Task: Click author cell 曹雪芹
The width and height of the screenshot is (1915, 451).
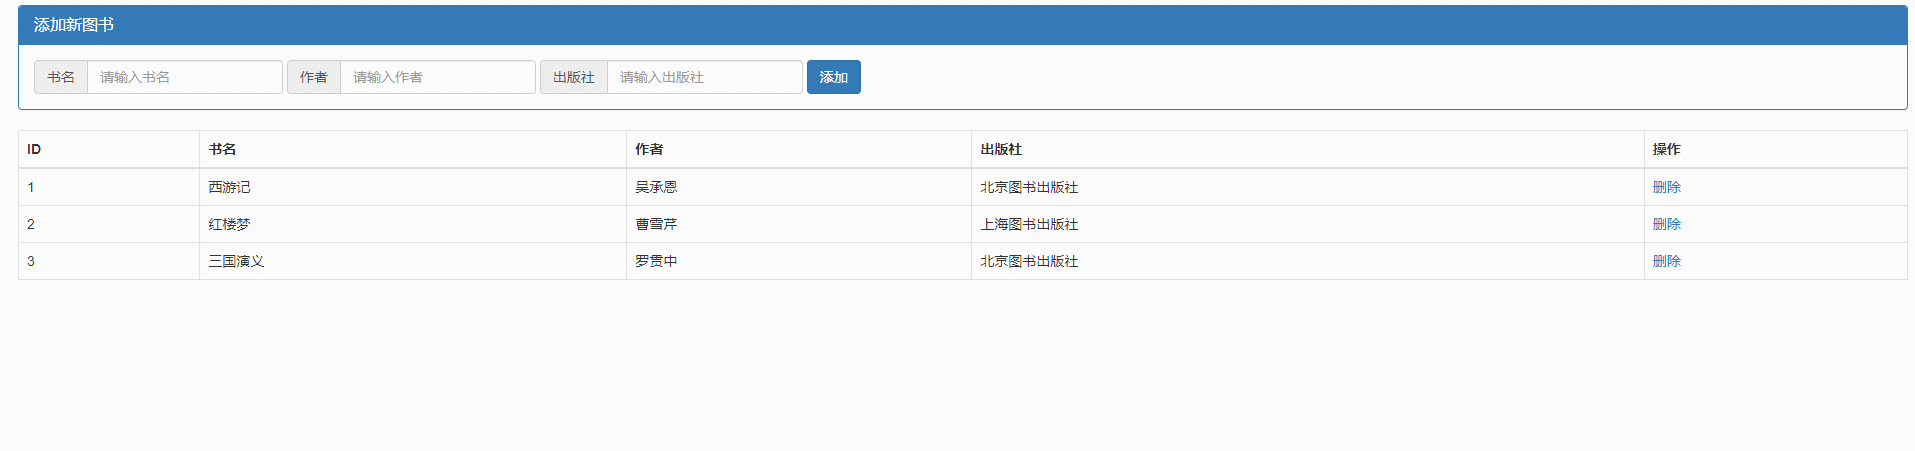Action: tap(799, 224)
